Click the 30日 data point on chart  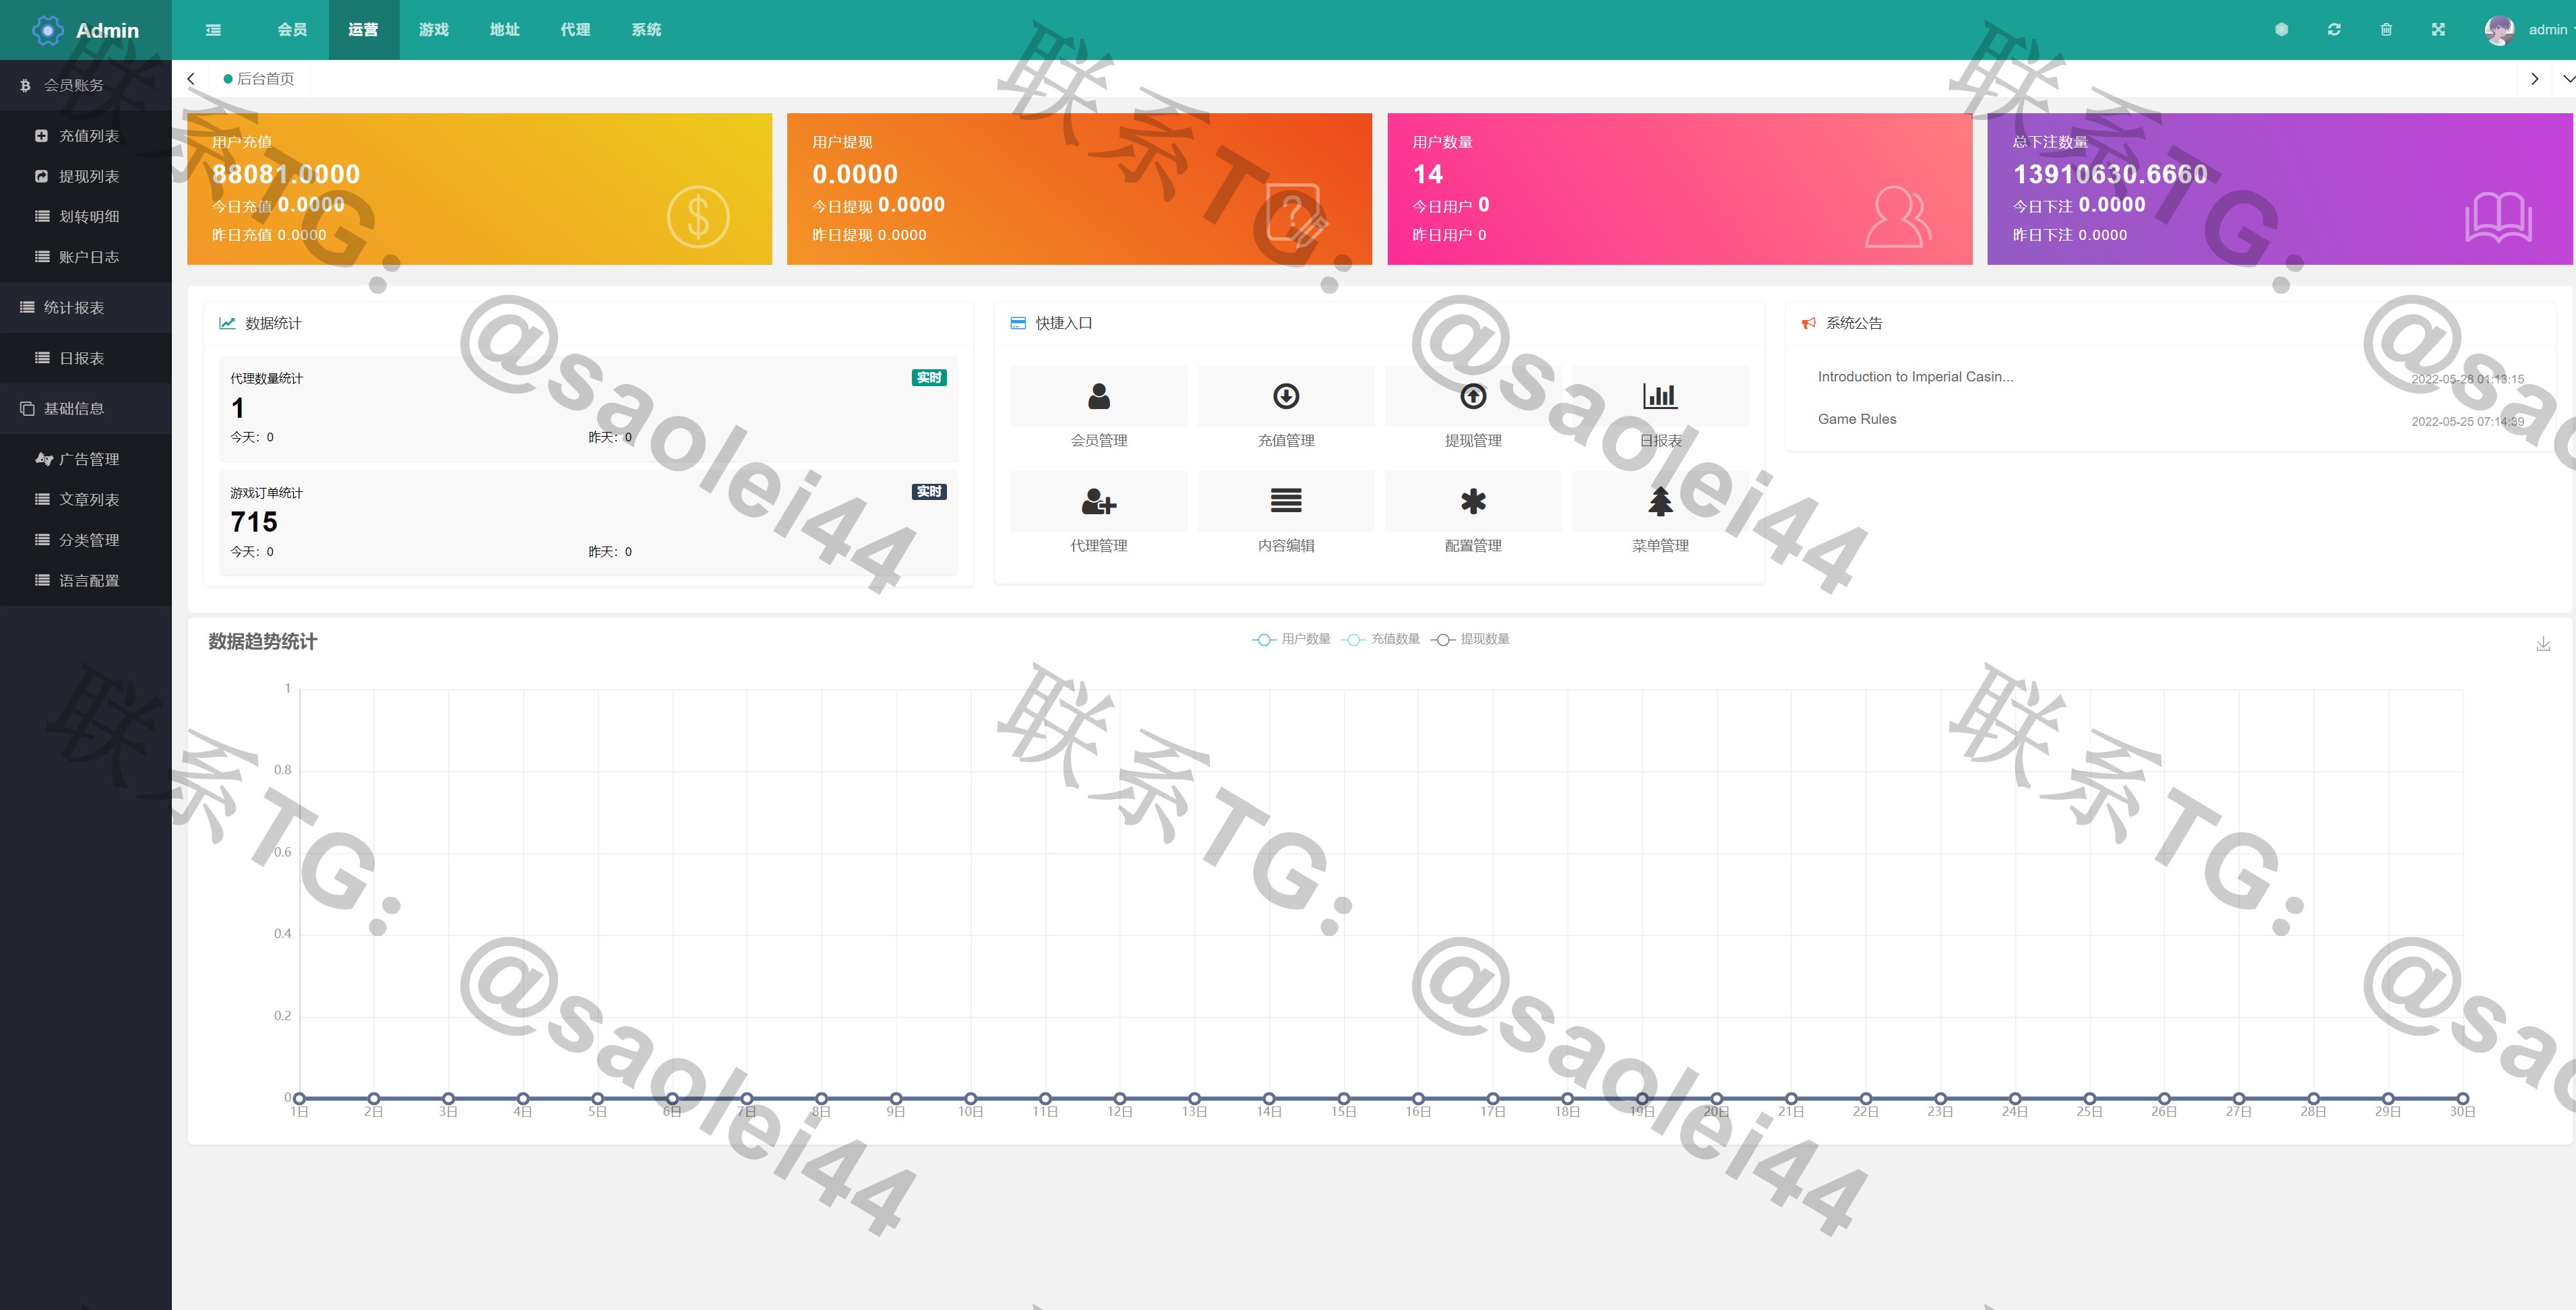click(x=2462, y=1098)
